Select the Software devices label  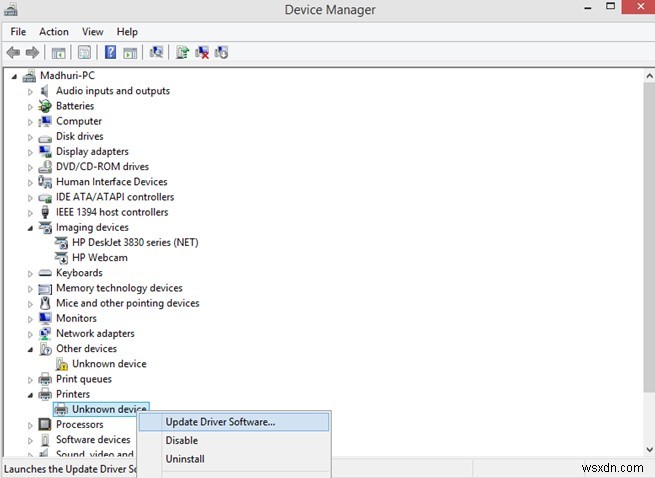click(x=93, y=440)
